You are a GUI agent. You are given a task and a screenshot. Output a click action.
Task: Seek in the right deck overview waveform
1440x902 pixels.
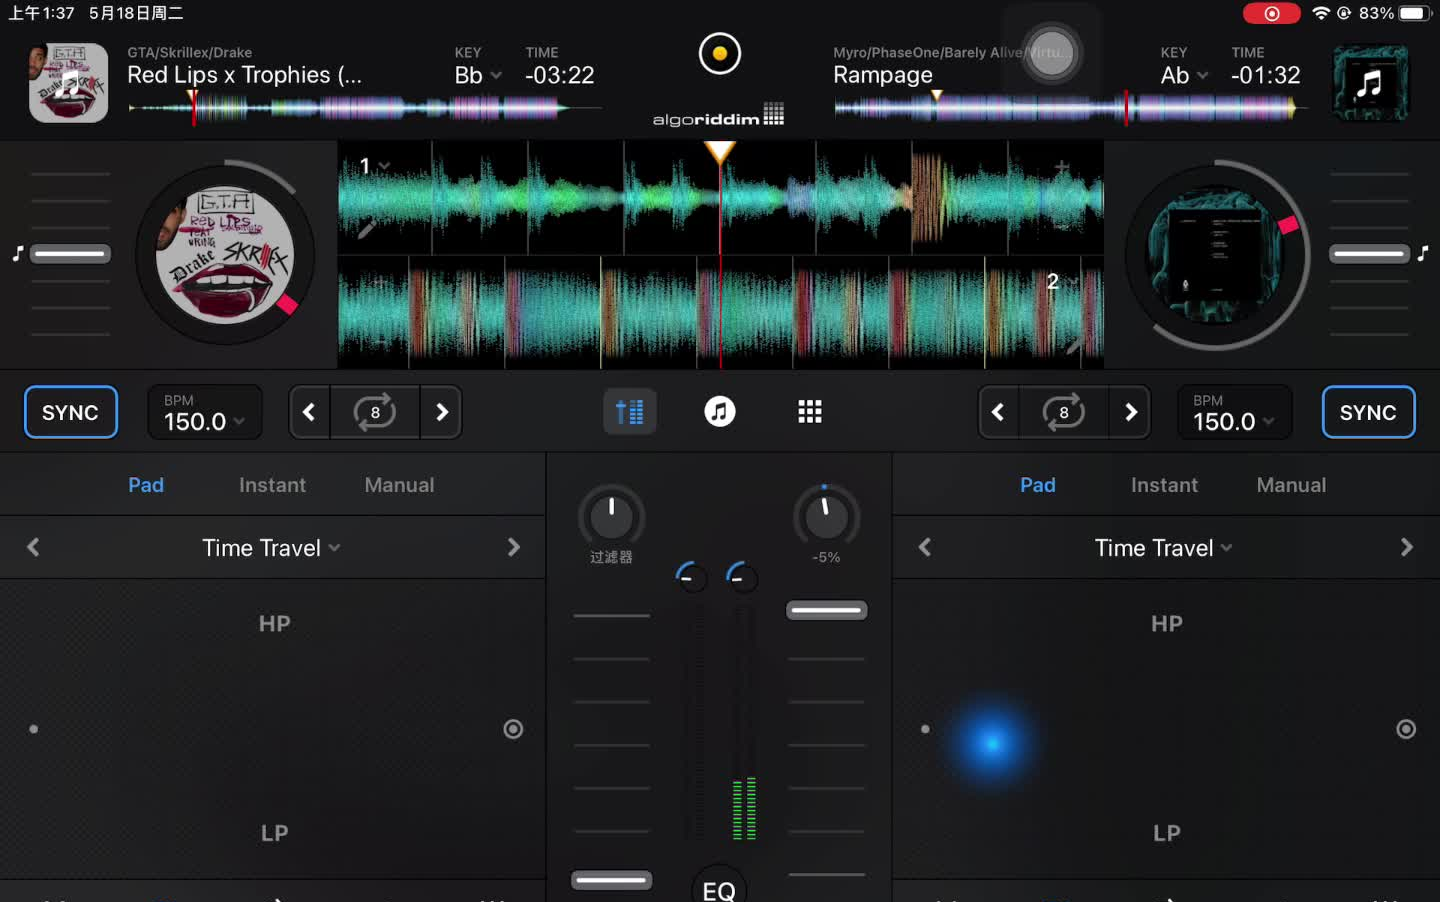click(1070, 108)
